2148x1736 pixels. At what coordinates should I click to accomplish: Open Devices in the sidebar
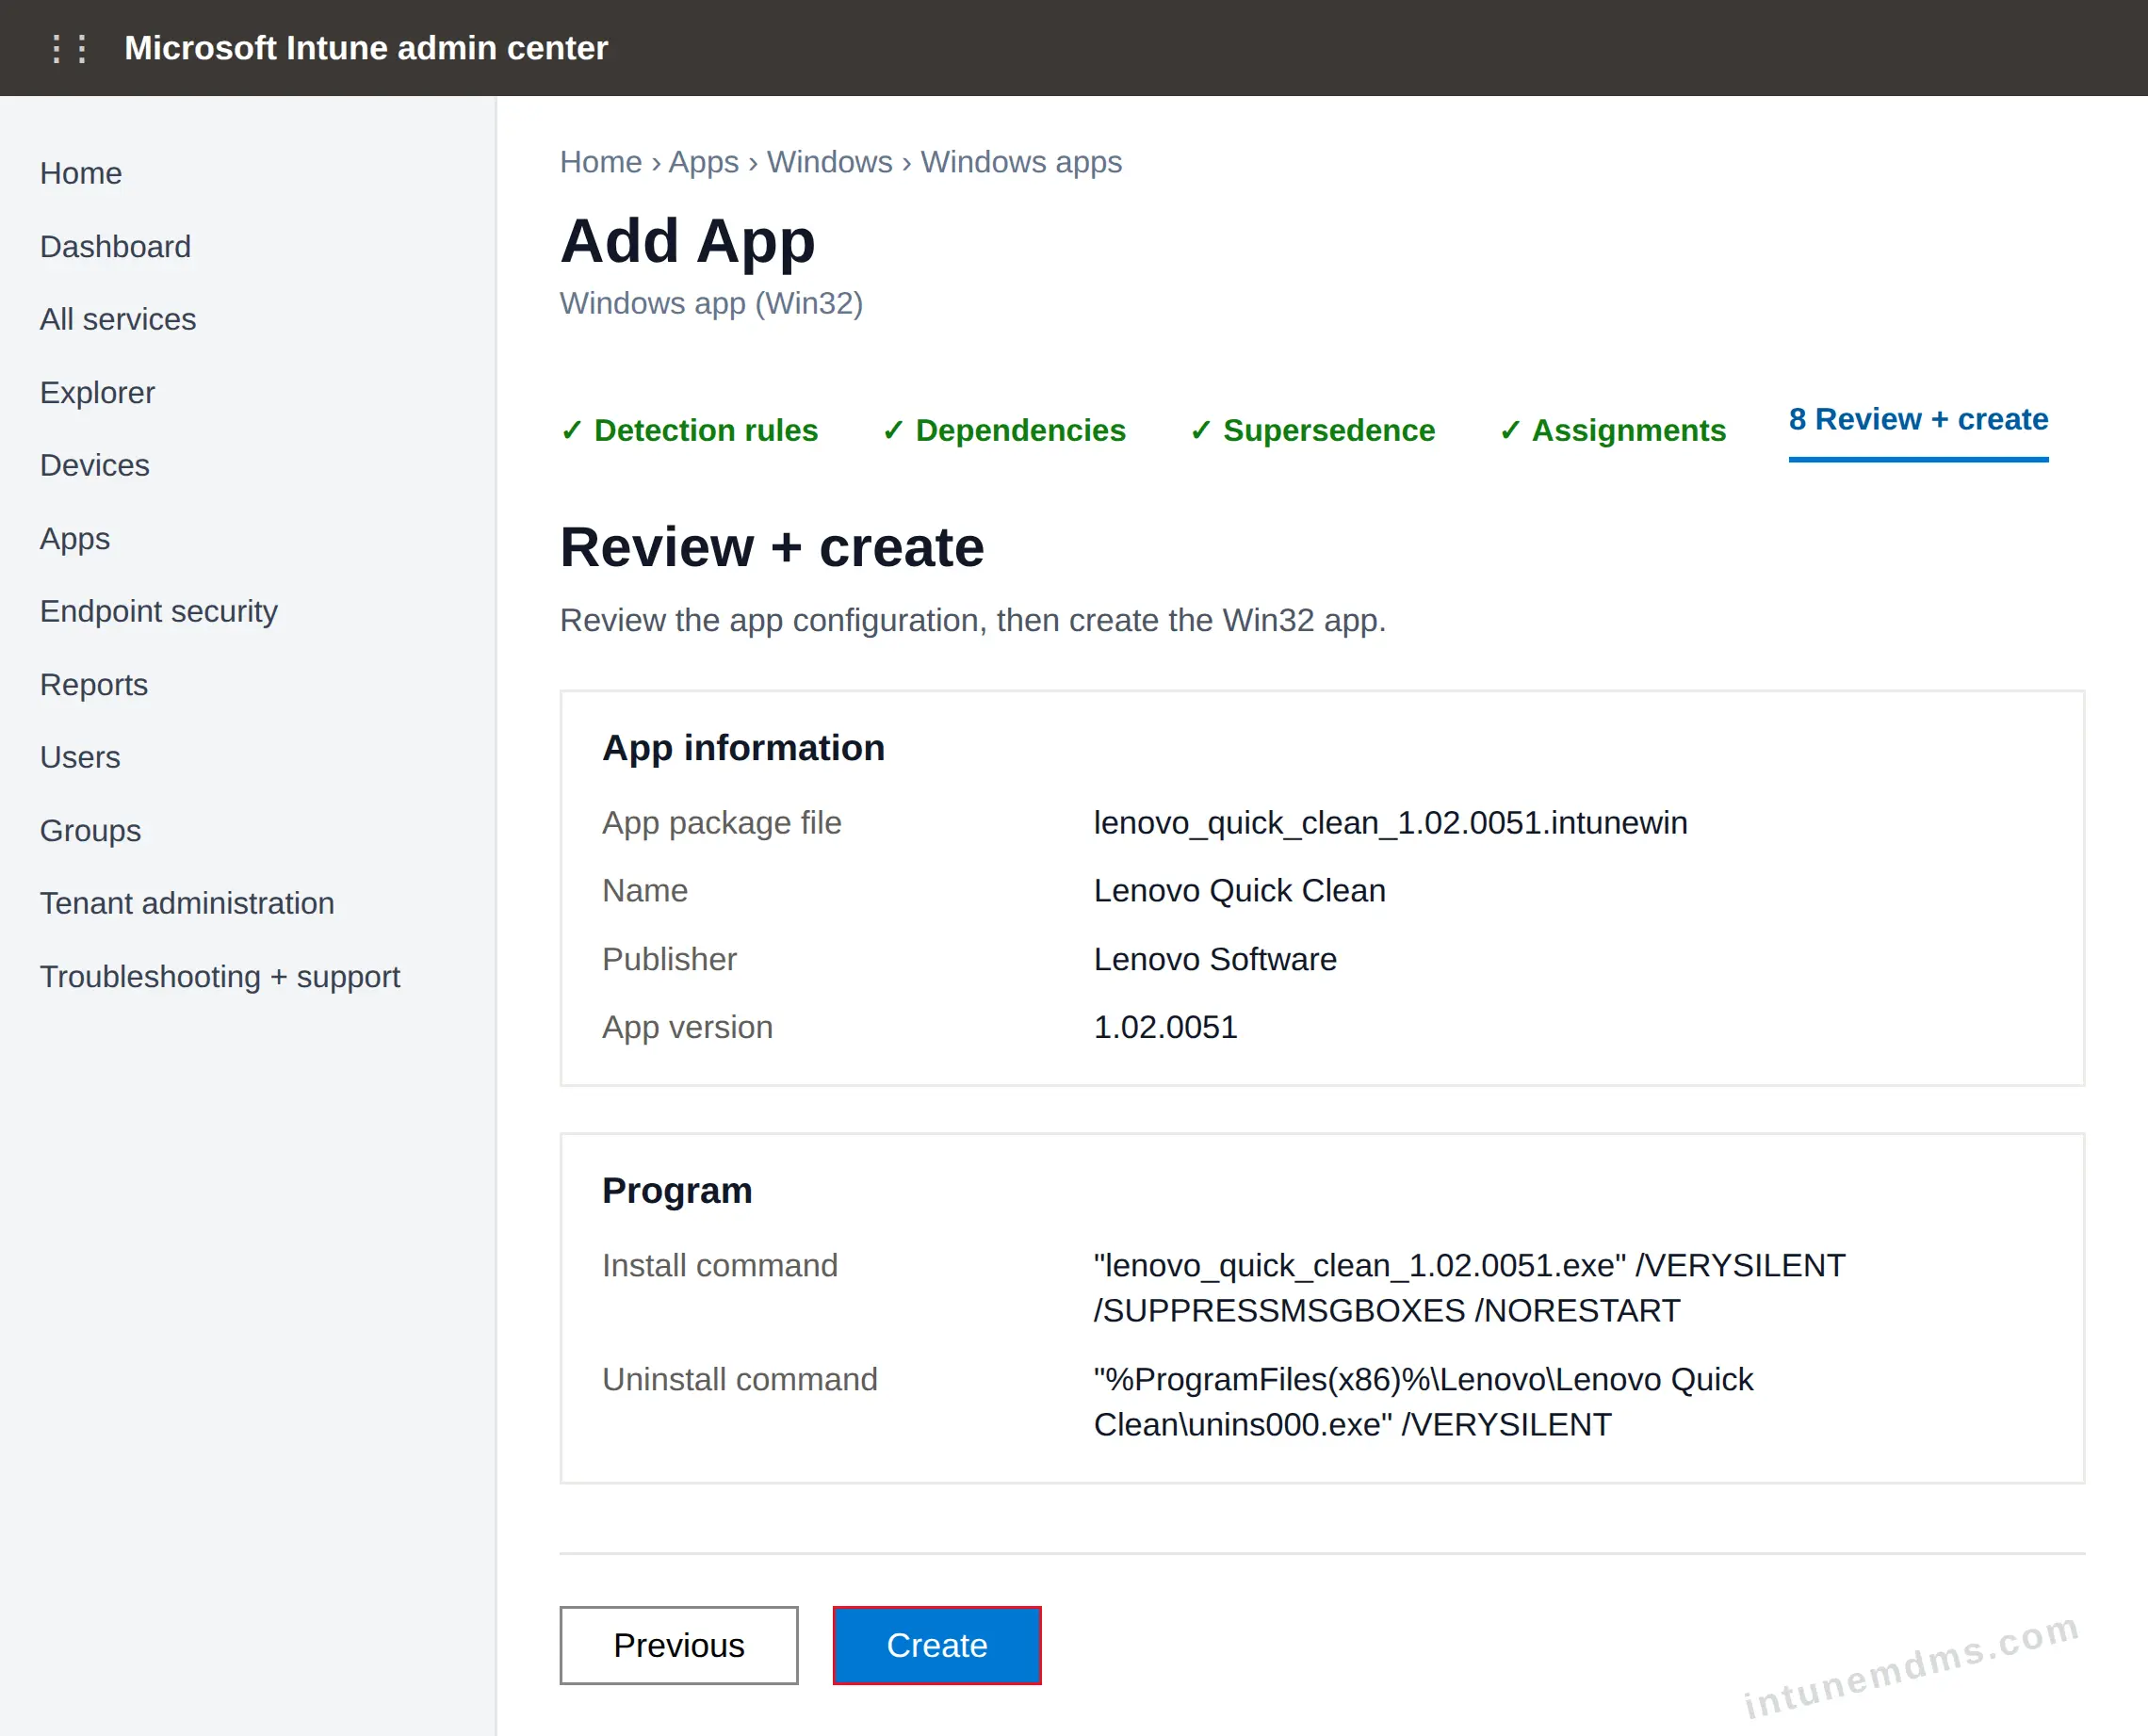(x=95, y=465)
